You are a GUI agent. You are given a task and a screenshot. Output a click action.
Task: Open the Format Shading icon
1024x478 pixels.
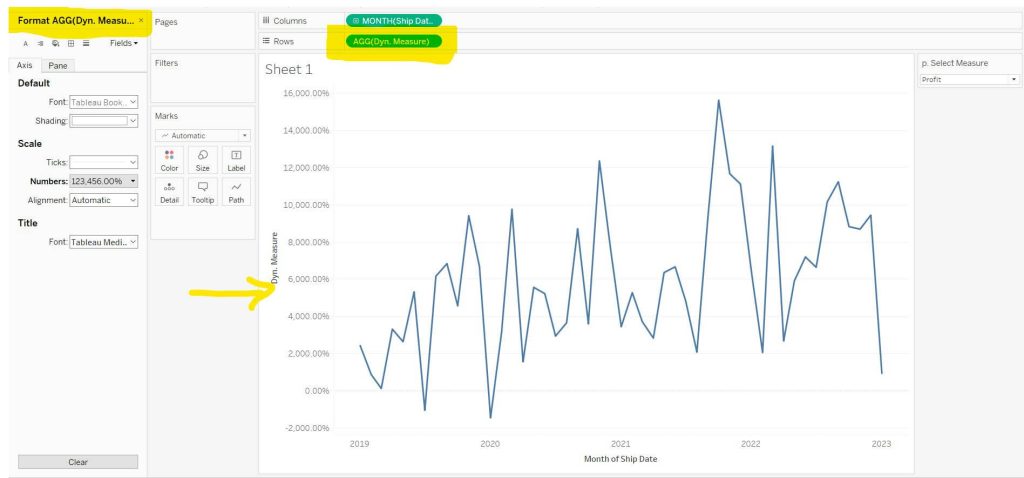[x=56, y=43]
